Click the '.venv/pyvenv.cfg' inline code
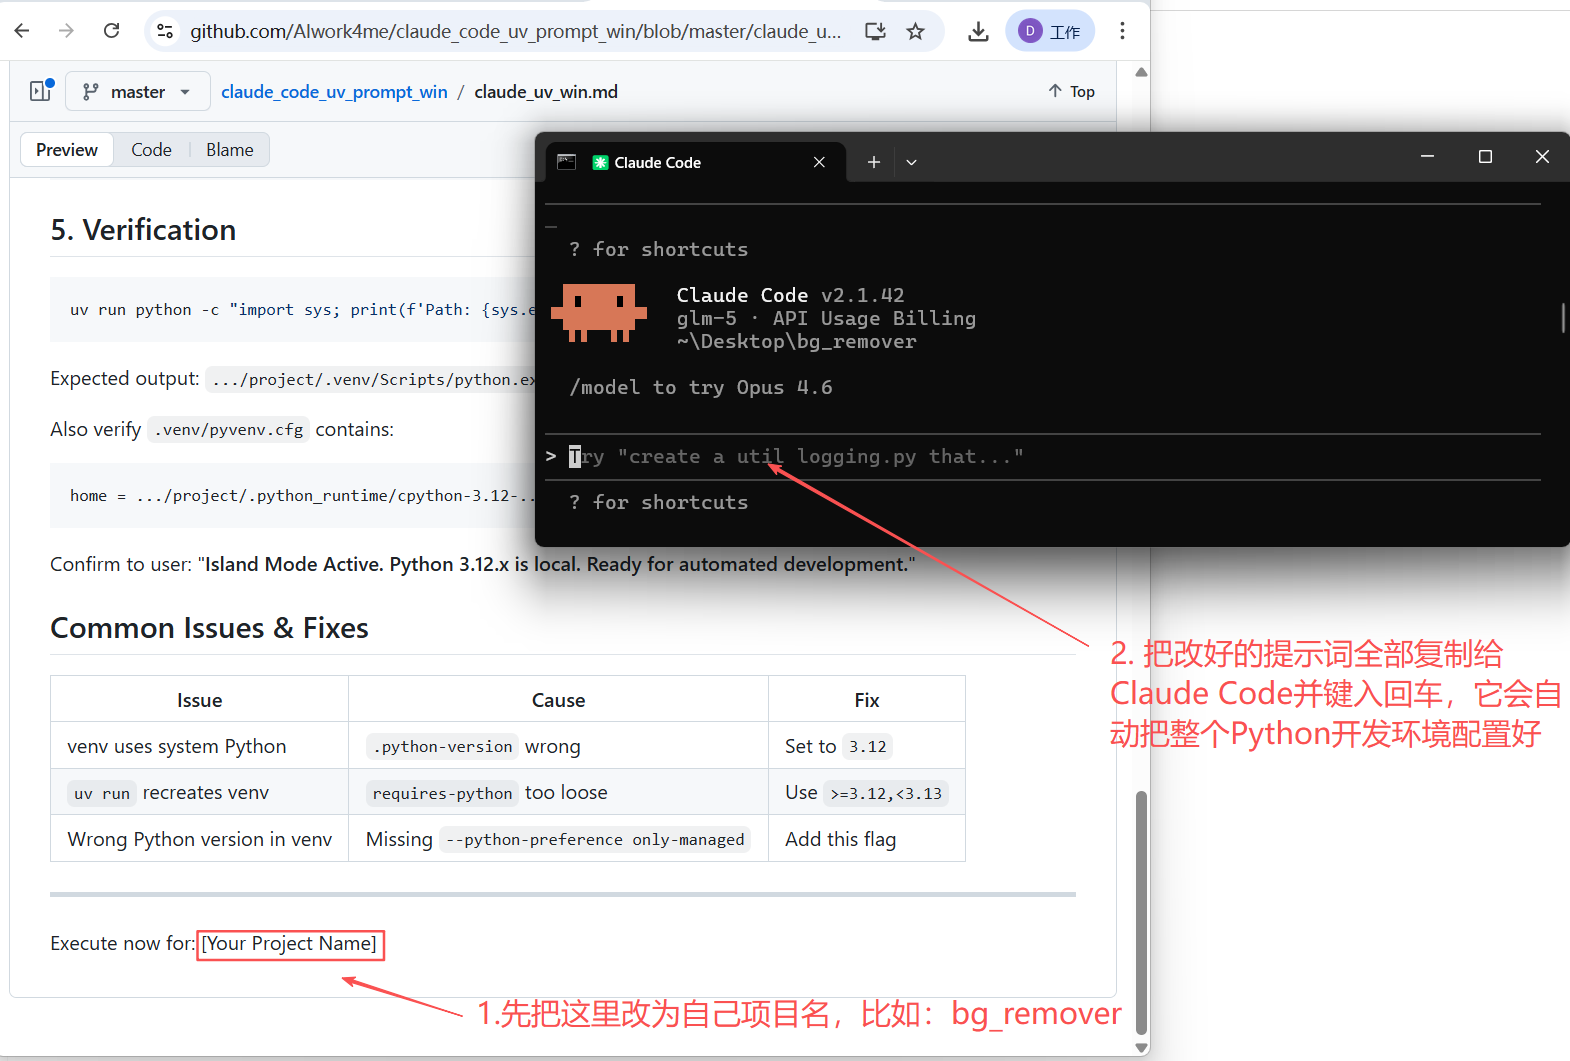 pos(228,429)
